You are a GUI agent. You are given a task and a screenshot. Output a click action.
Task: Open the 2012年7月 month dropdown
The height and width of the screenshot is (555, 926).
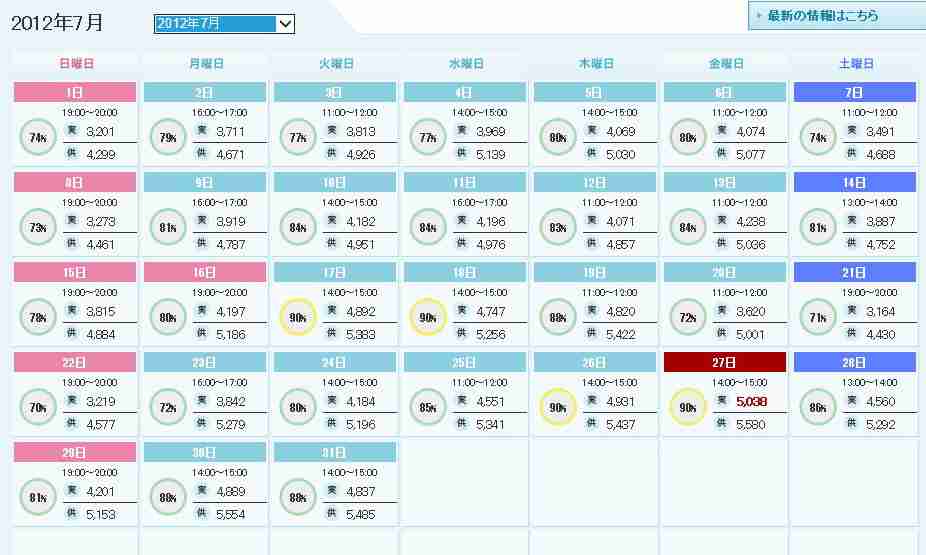point(224,24)
